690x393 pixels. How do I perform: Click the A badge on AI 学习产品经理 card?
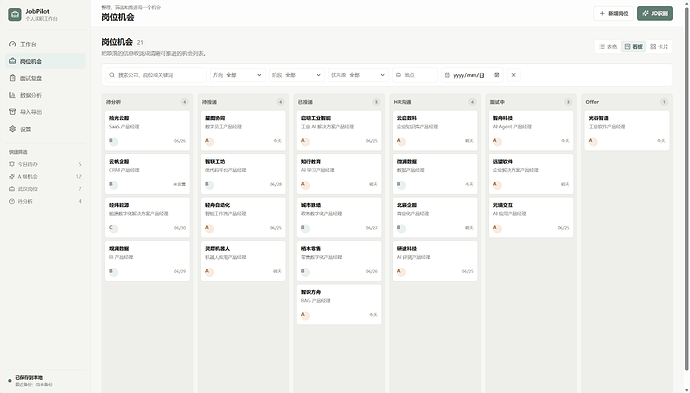(x=305, y=185)
